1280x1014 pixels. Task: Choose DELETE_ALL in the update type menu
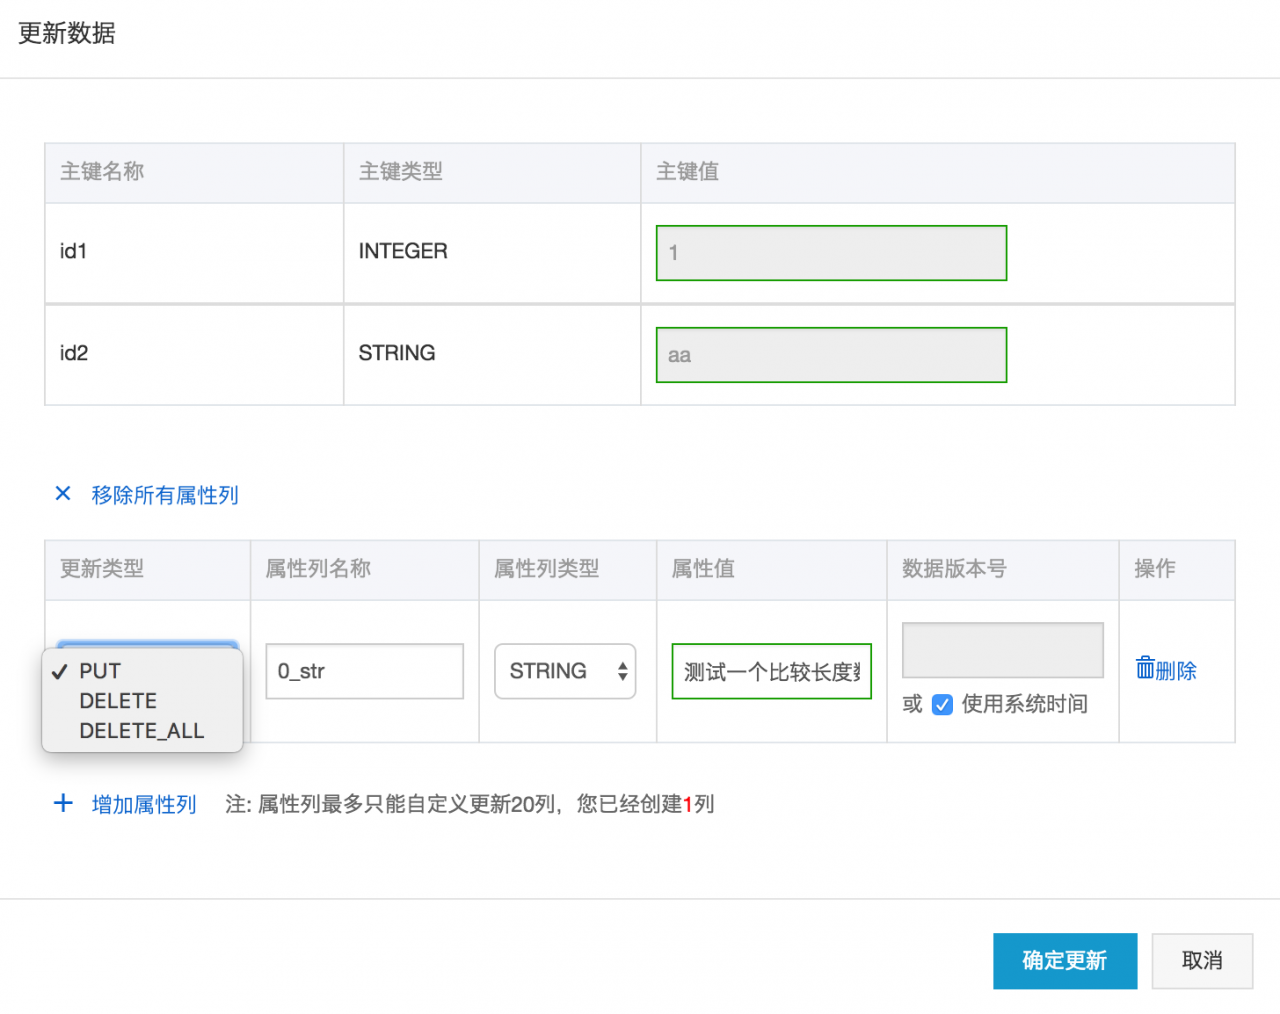pos(142,731)
